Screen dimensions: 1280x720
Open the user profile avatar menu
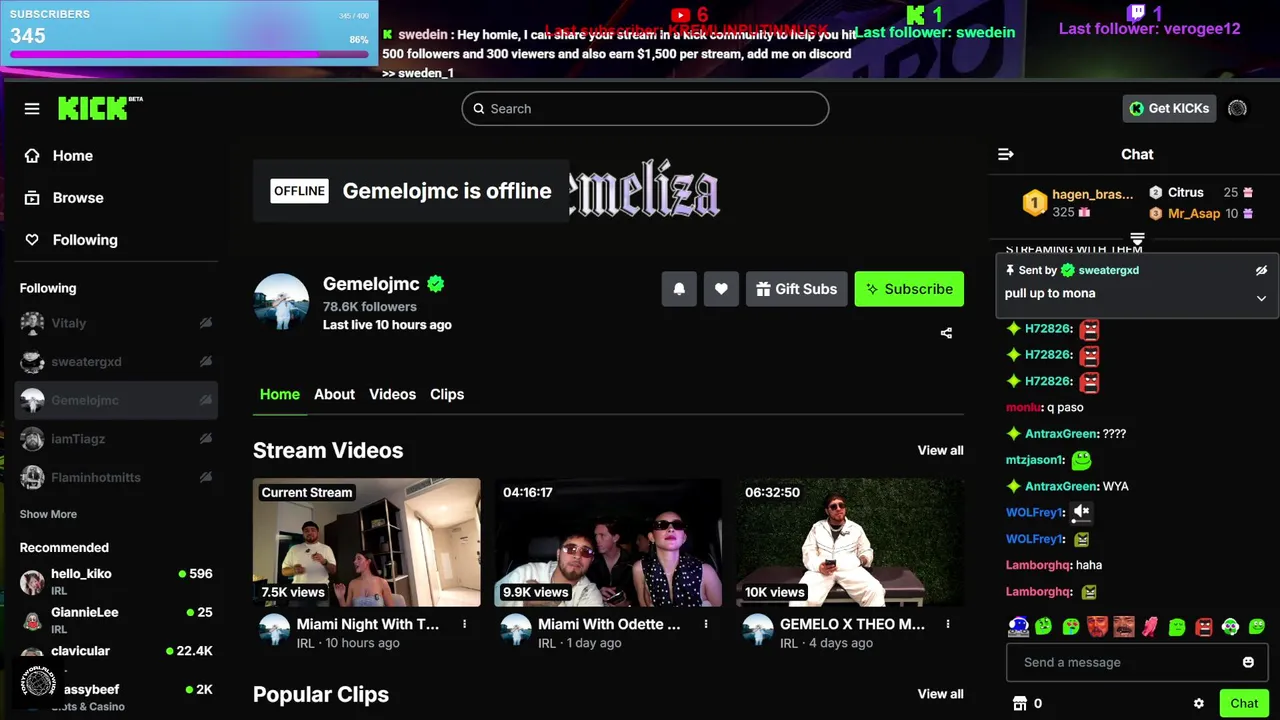(1237, 108)
